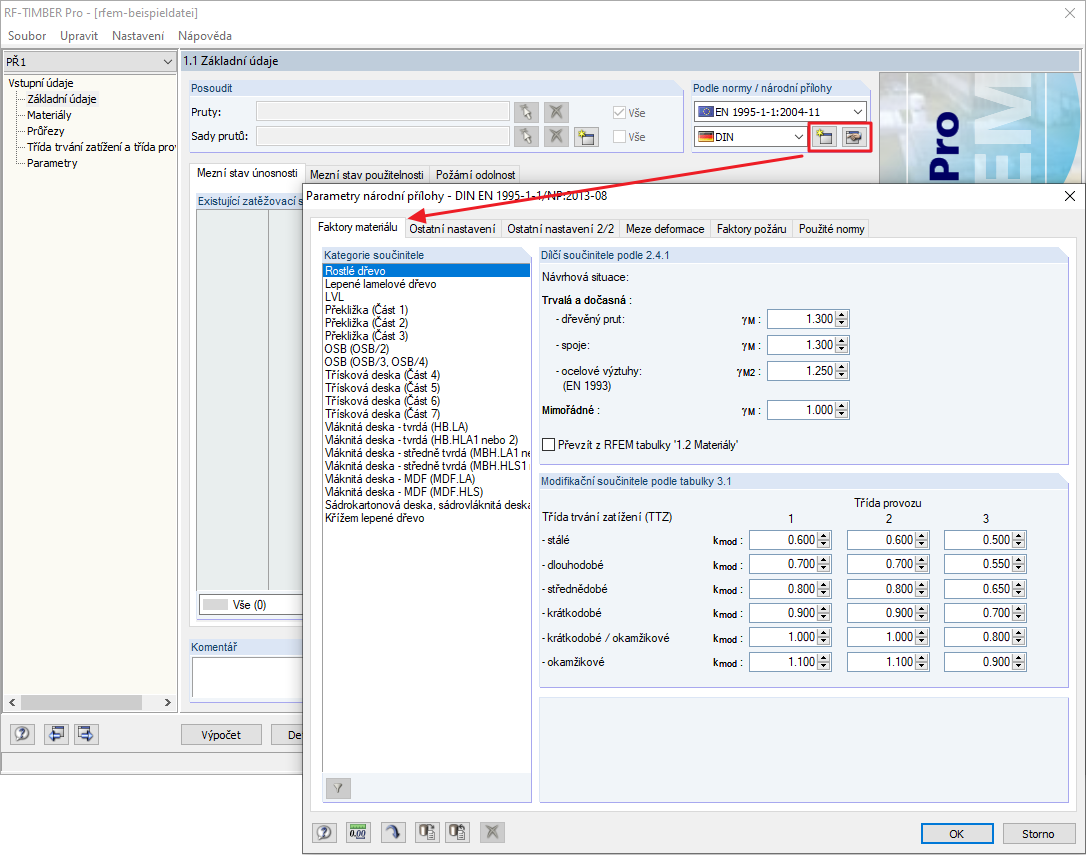Open help in the national annex dialog

pyautogui.click(x=324, y=832)
